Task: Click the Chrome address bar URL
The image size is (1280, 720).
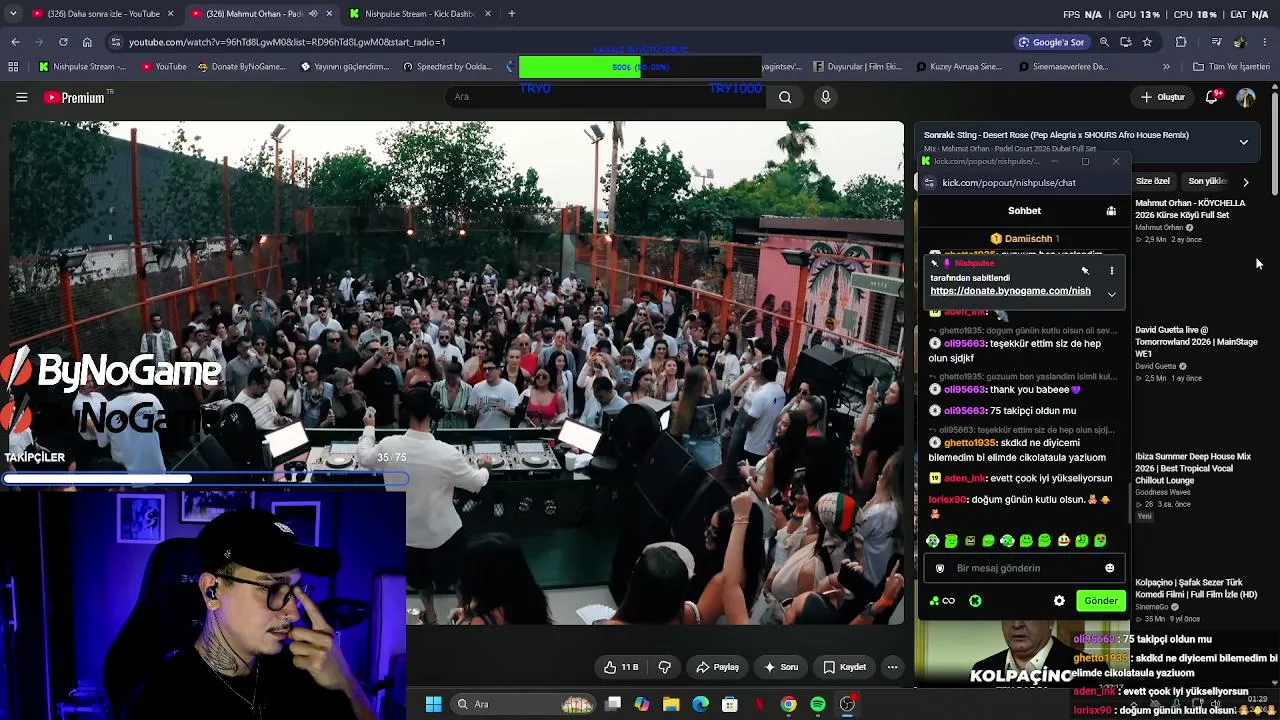Action: pos(287,42)
